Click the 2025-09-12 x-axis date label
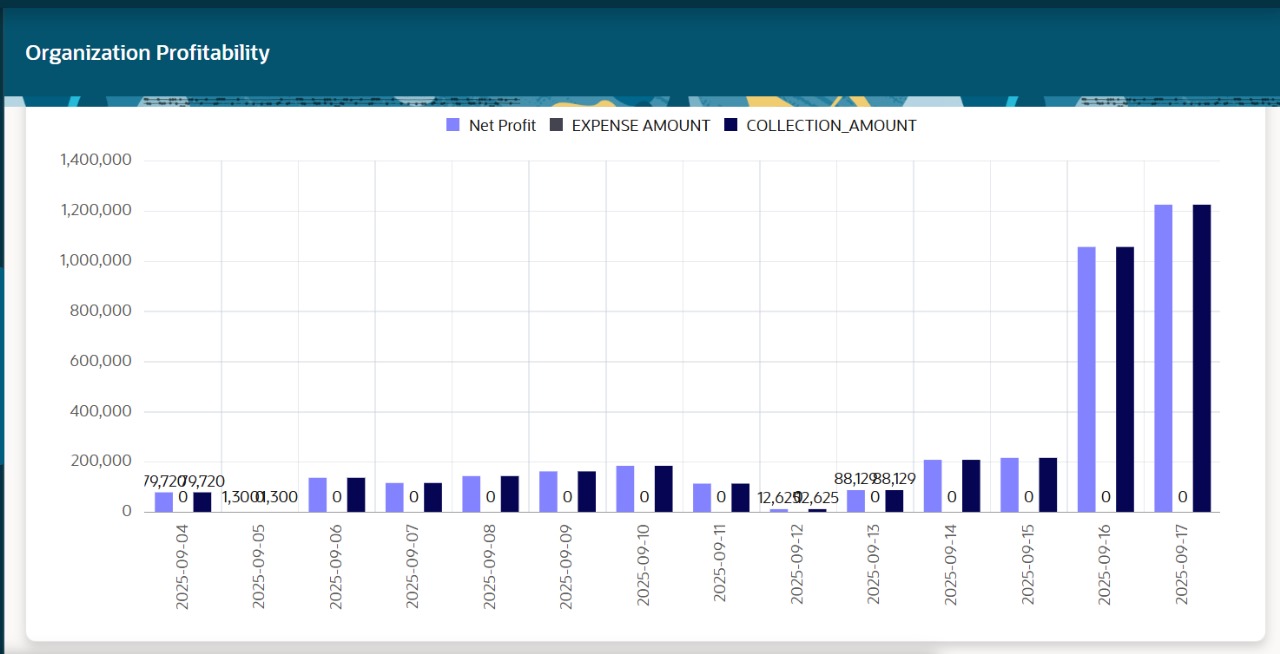This screenshot has height=654, width=1280. click(797, 565)
